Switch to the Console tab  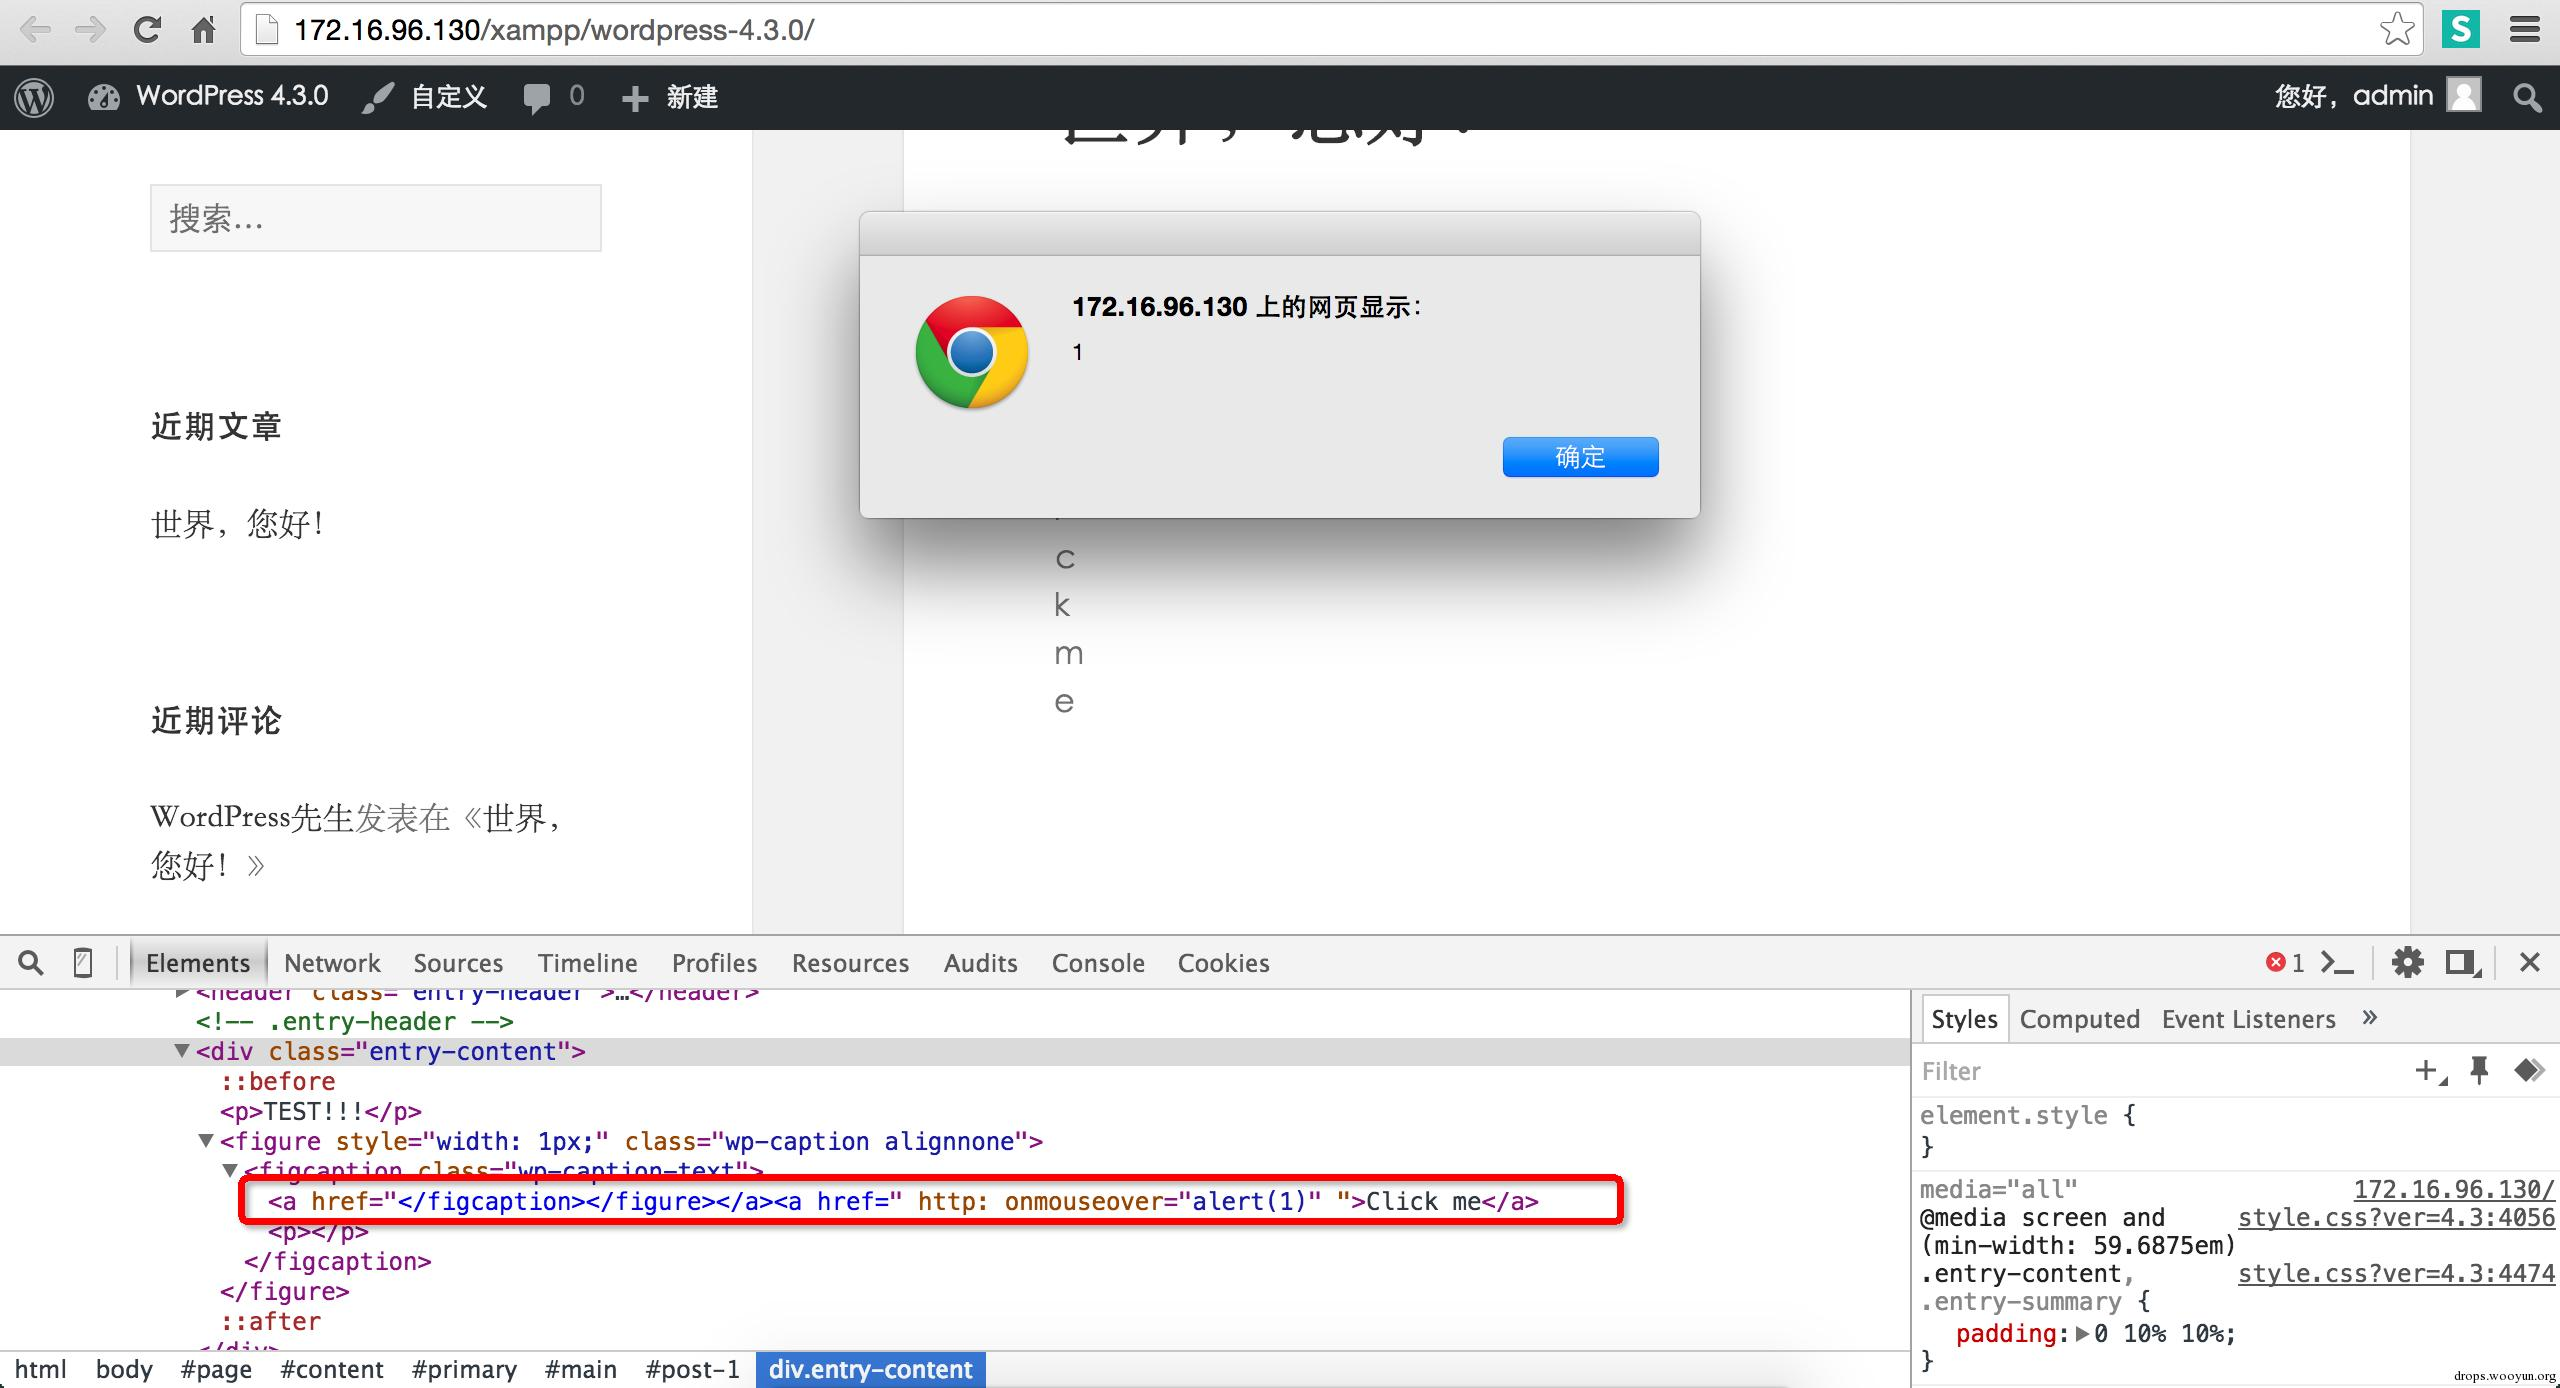(x=1097, y=963)
